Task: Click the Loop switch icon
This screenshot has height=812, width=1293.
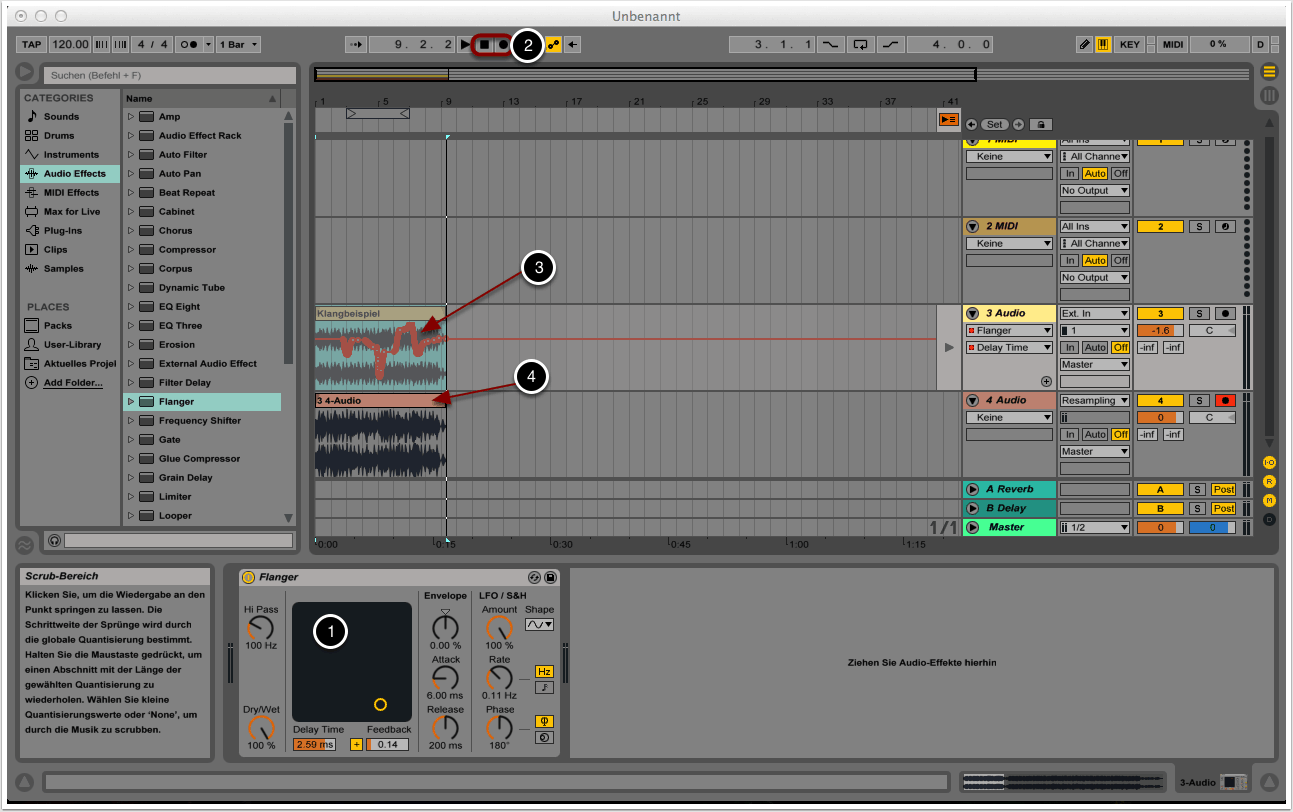Action: (860, 44)
